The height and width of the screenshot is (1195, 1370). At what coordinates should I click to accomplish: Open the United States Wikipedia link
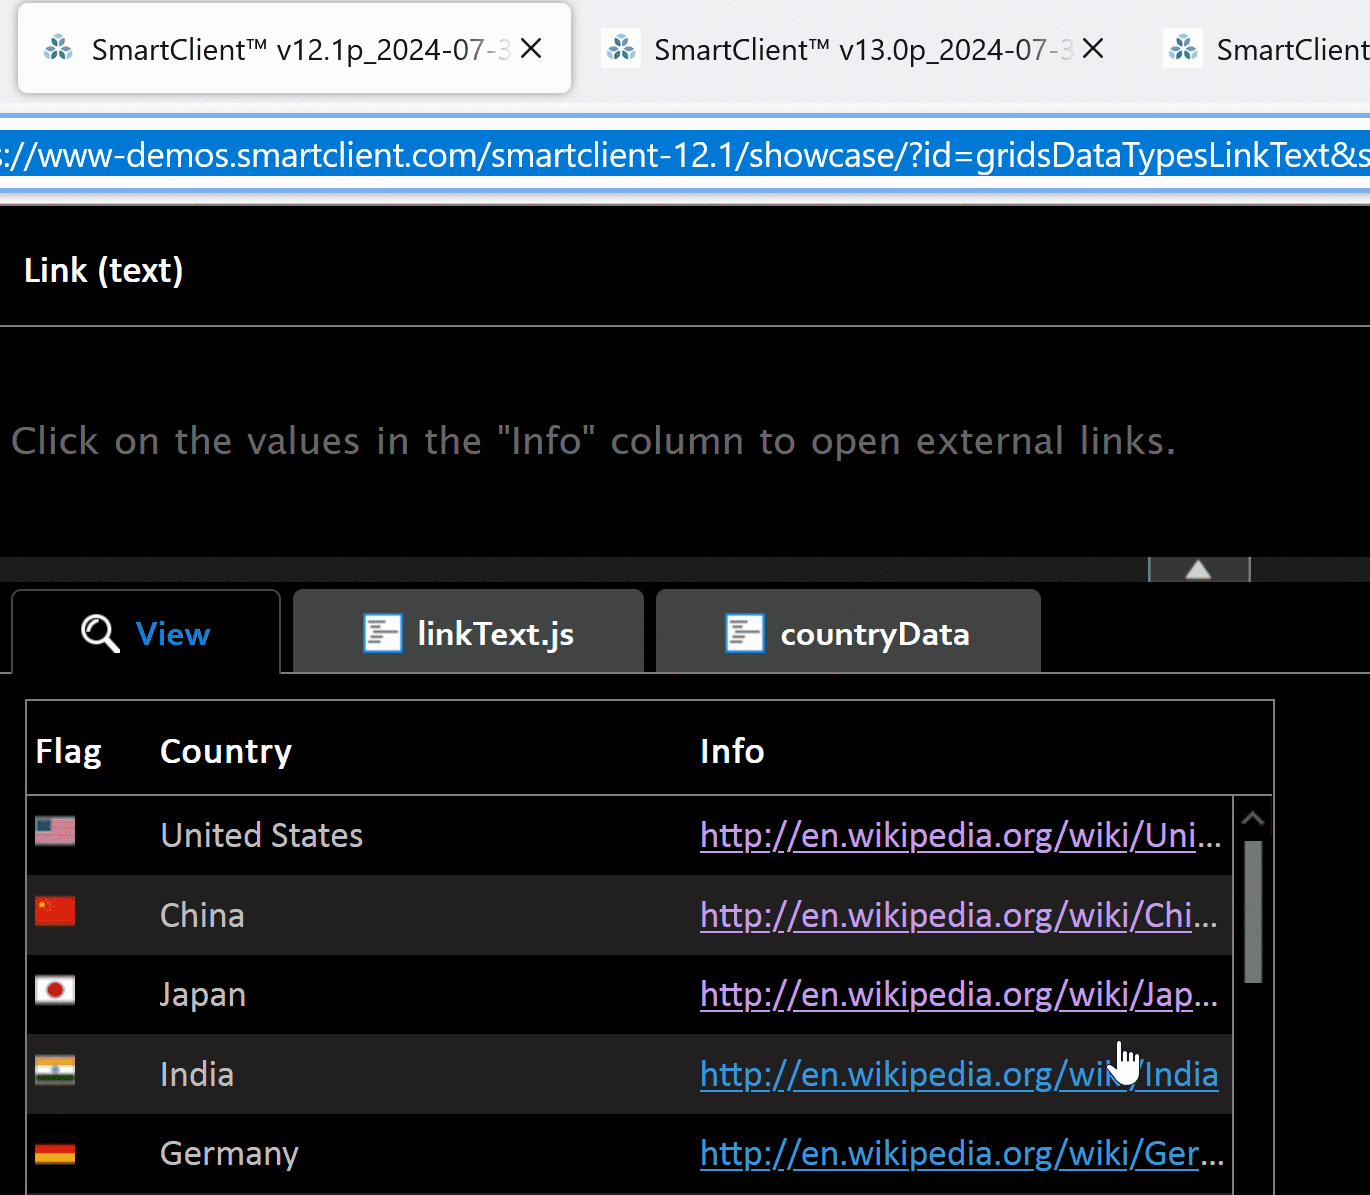point(960,835)
